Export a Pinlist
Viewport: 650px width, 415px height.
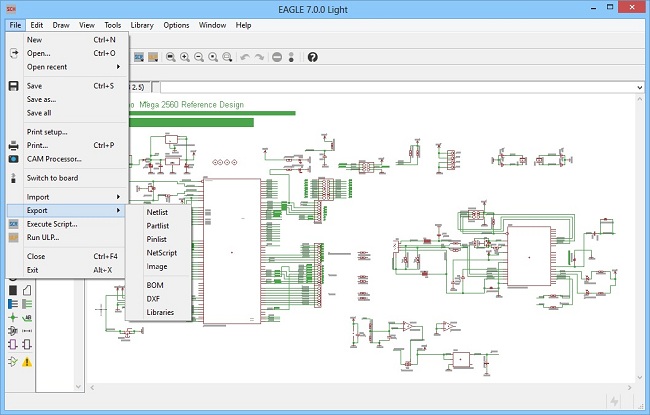[x=159, y=239]
